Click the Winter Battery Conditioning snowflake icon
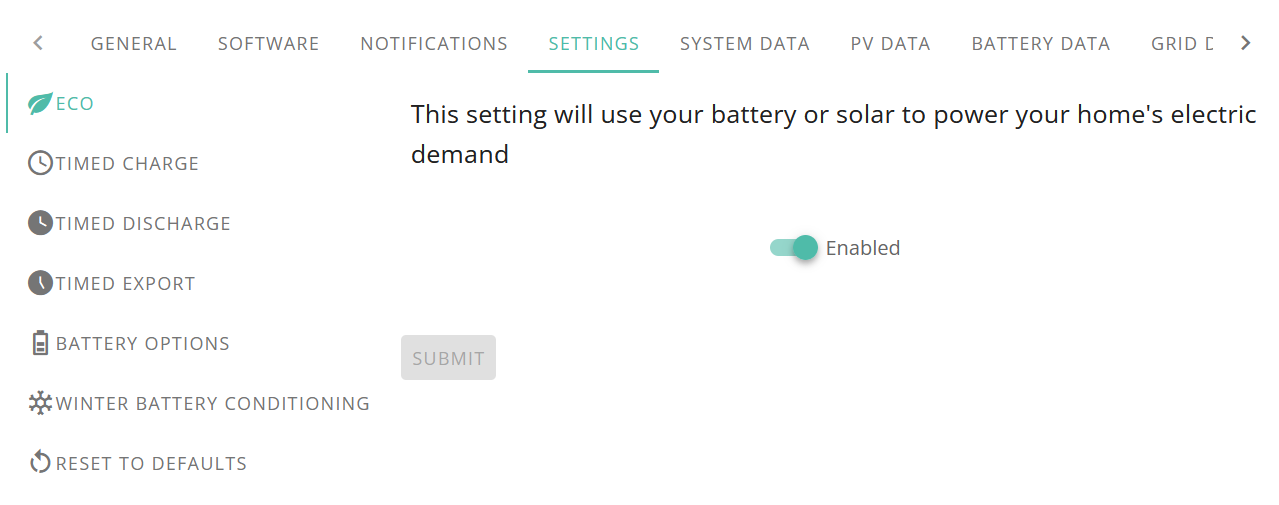Image resolution: width=1279 pixels, height=505 pixels. point(40,403)
